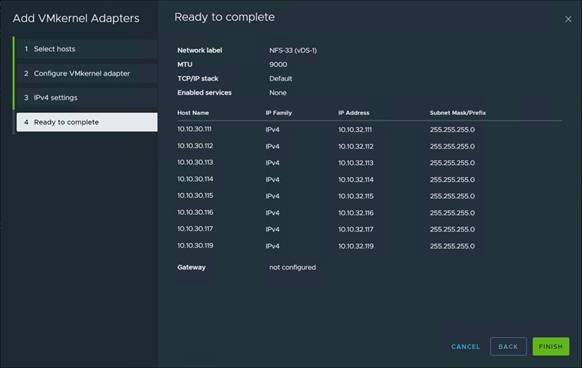Select the Ready to complete step
The width and height of the screenshot is (582, 368).
[x=87, y=122]
